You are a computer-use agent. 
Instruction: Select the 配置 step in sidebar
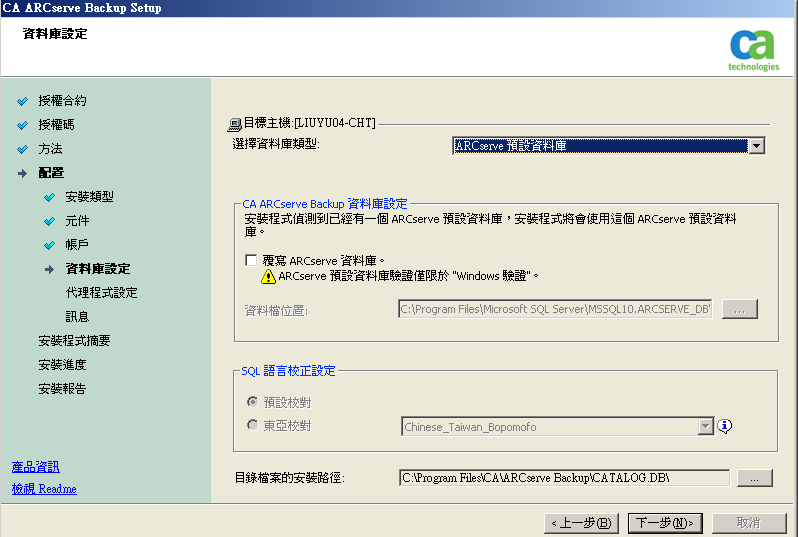51,173
